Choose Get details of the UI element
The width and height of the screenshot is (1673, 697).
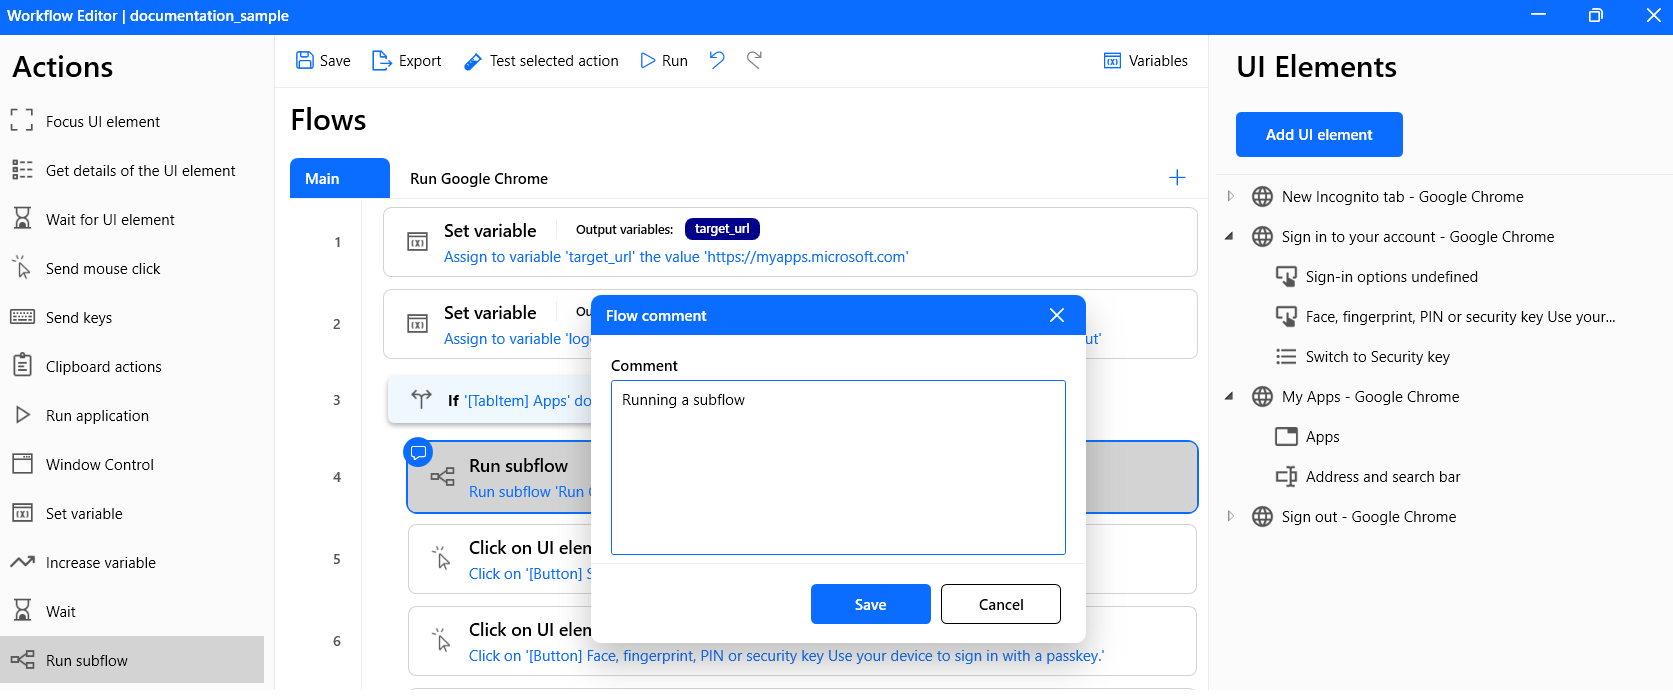coord(132,170)
